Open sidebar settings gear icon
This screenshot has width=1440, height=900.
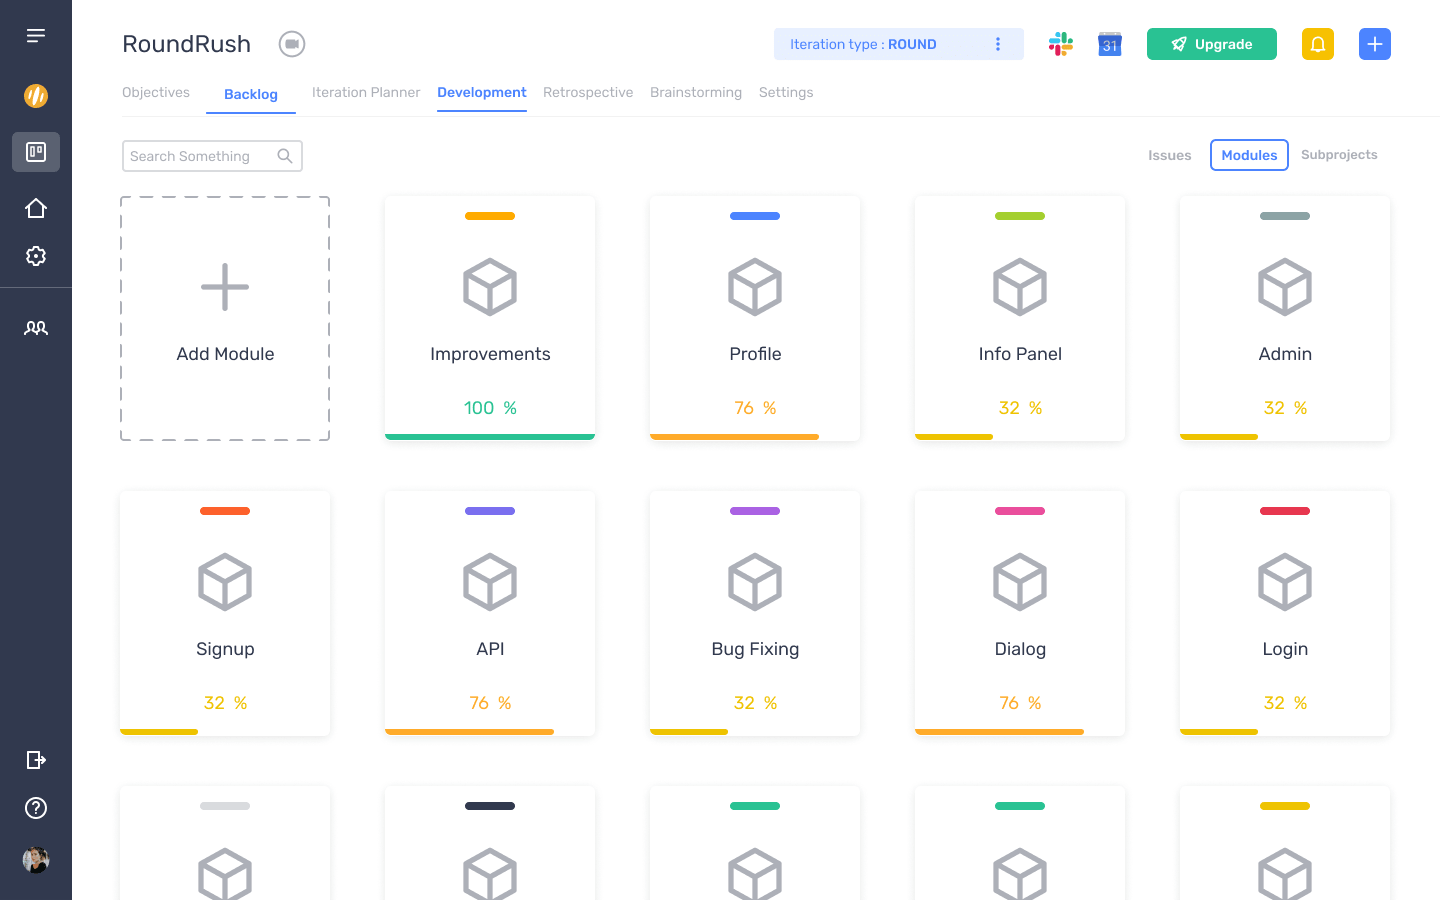point(36,256)
